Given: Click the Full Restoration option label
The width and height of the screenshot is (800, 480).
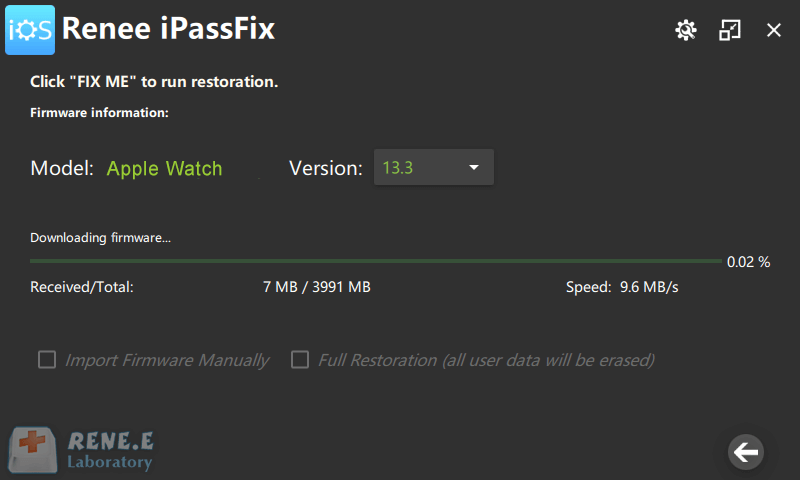Looking at the screenshot, I should coord(486,360).
